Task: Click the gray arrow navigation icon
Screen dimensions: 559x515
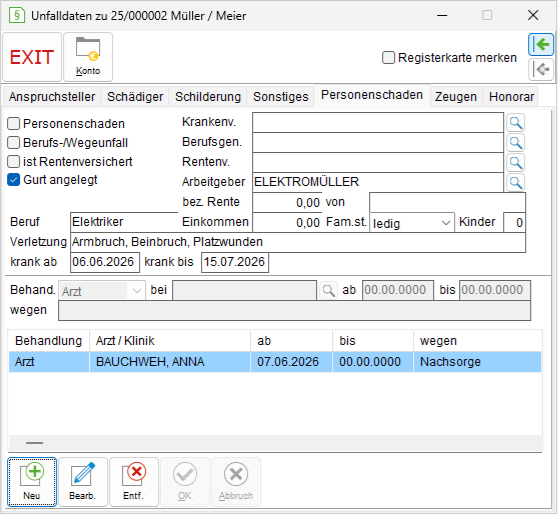Action: coord(540,69)
